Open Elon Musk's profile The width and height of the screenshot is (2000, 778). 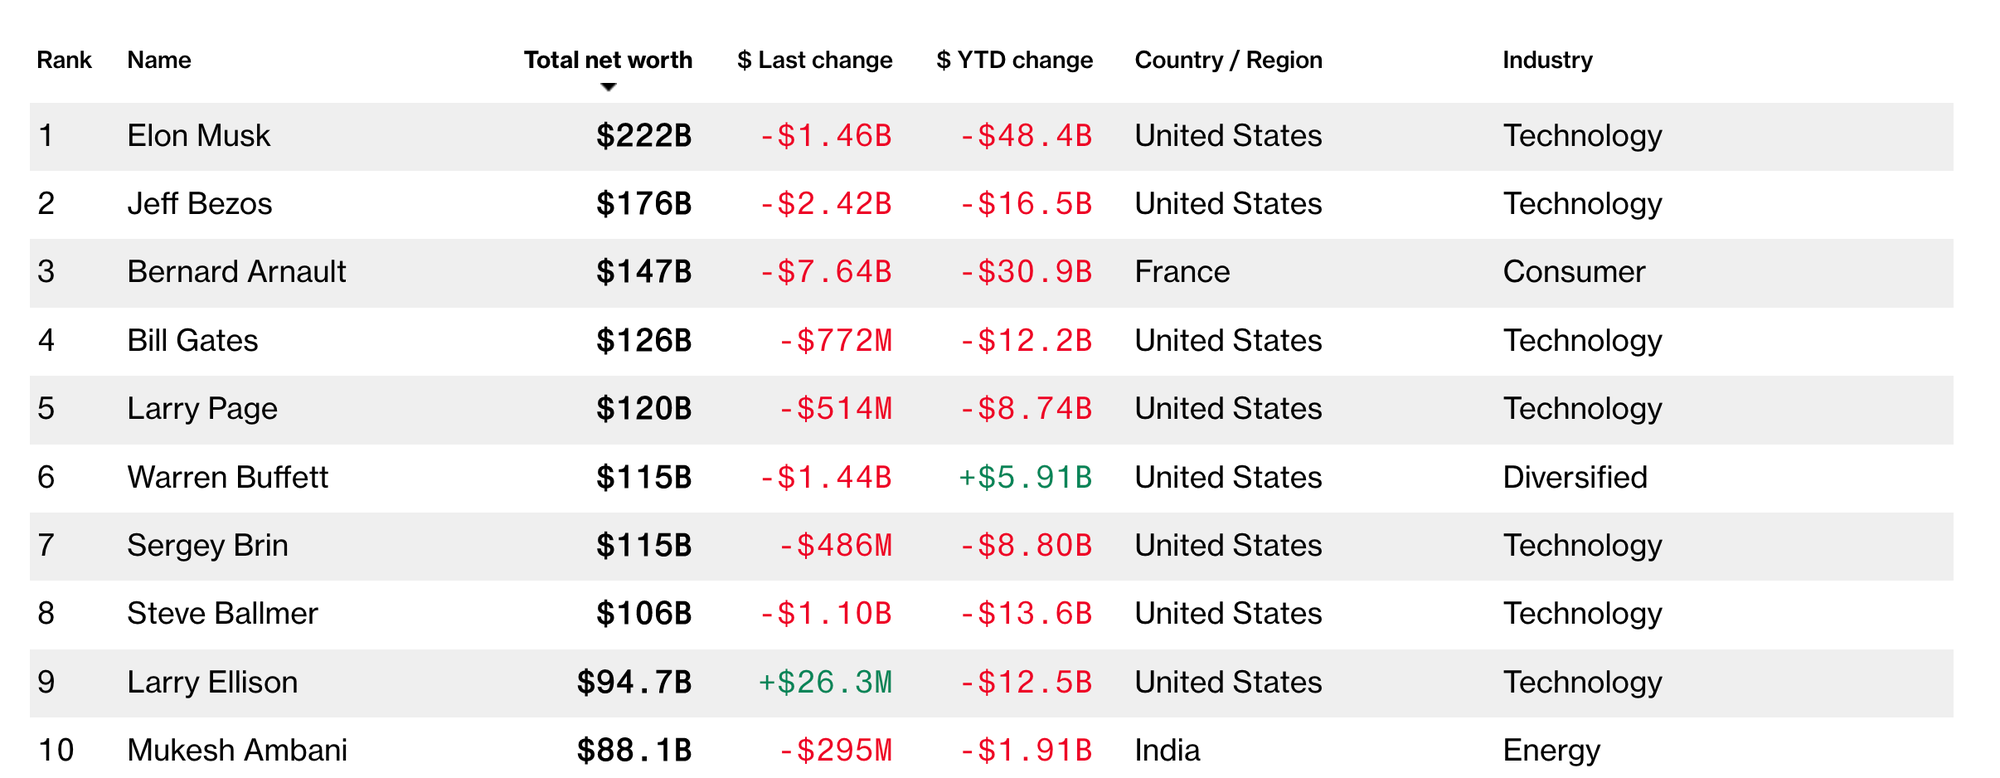click(x=198, y=135)
